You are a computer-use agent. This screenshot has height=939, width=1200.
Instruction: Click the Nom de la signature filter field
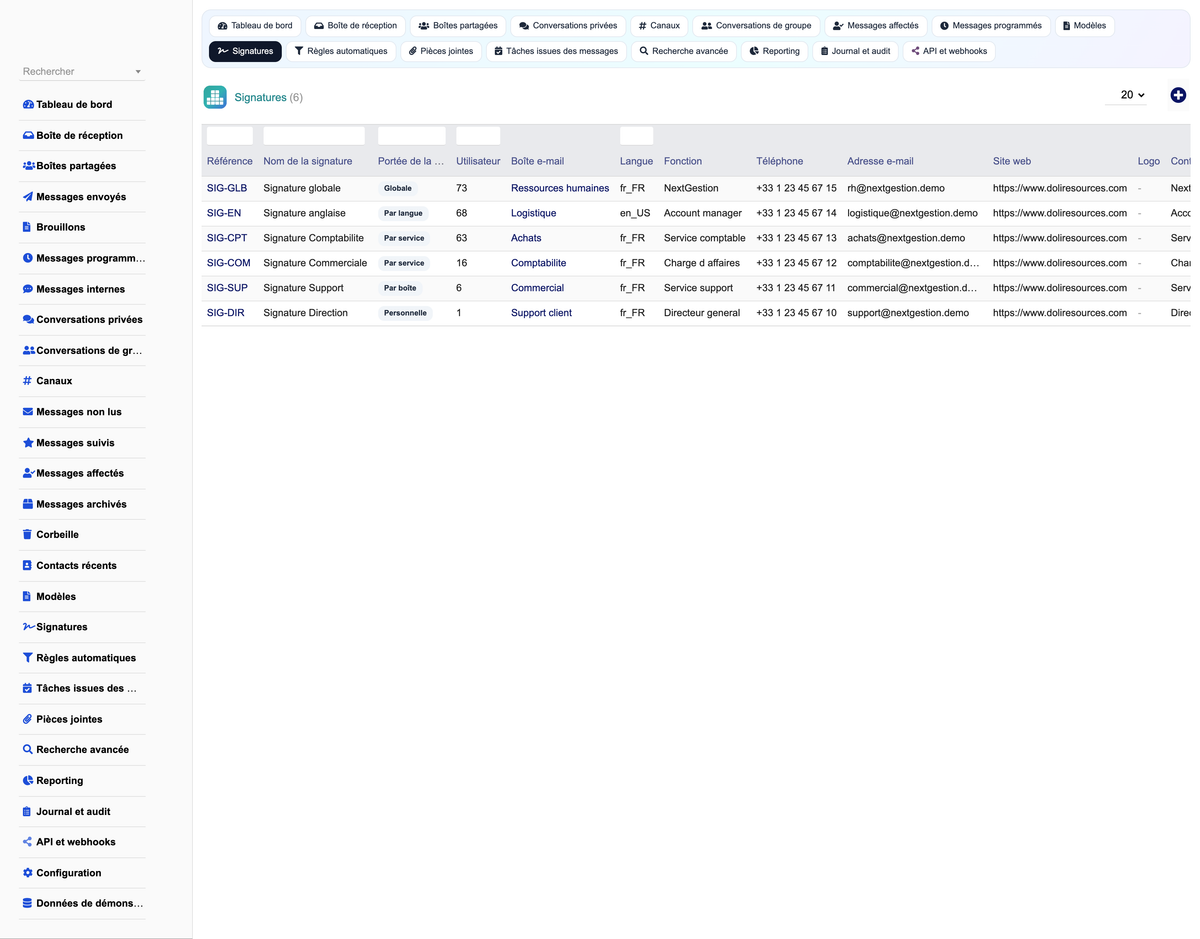tap(314, 136)
